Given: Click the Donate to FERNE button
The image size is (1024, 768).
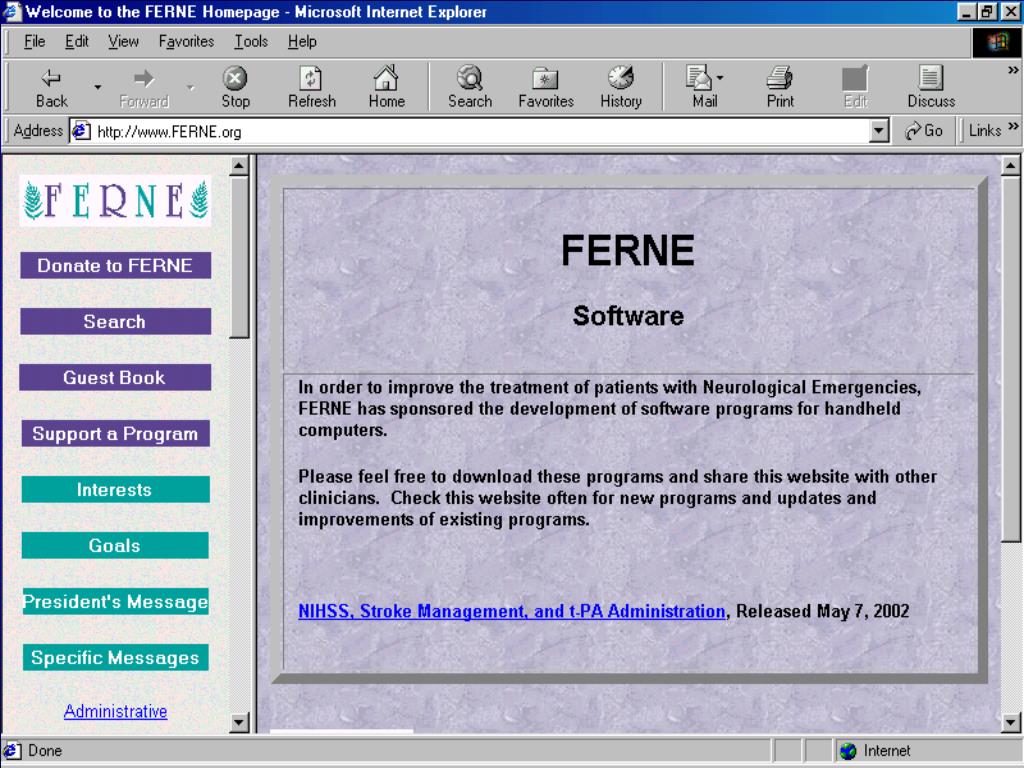Looking at the screenshot, I should (115, 265).
